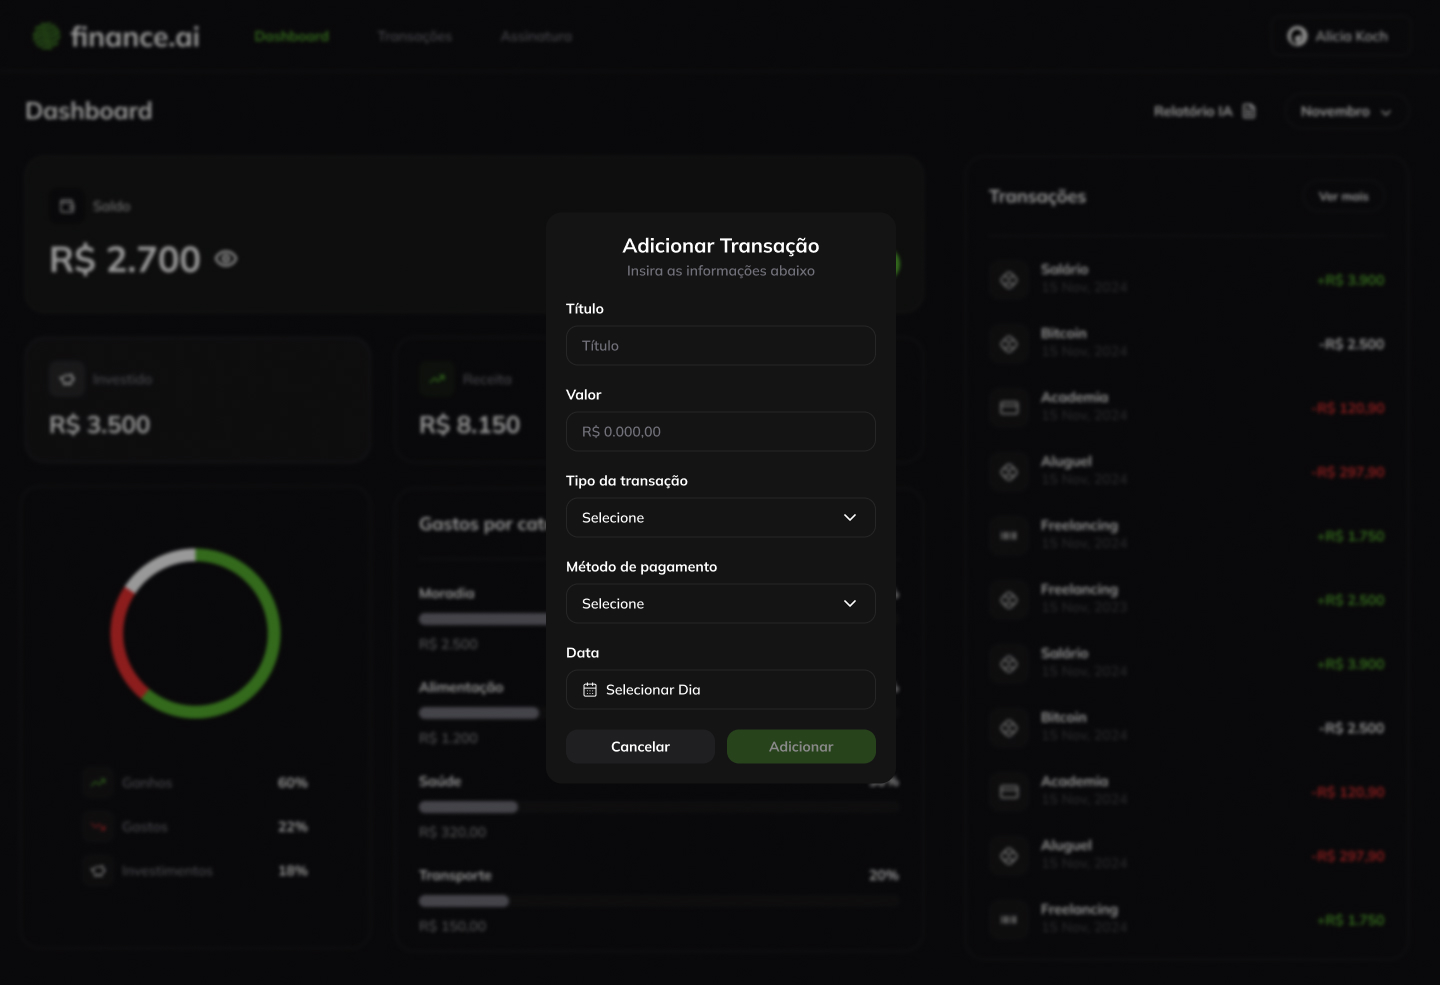Screen dimensions: 1440x985
Task: Toggle the eye icon beside R$ 2.700
Action: click(x=226, y=259)
